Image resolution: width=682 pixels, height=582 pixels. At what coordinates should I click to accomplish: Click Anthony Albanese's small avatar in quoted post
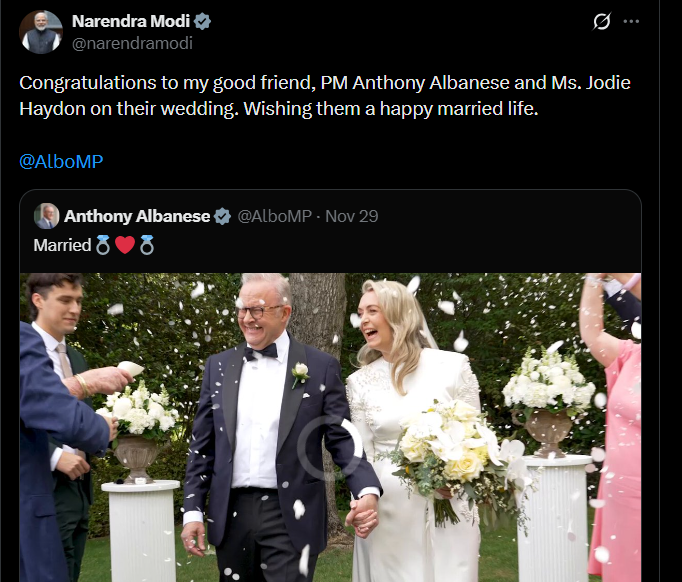(x=46, y=216)
